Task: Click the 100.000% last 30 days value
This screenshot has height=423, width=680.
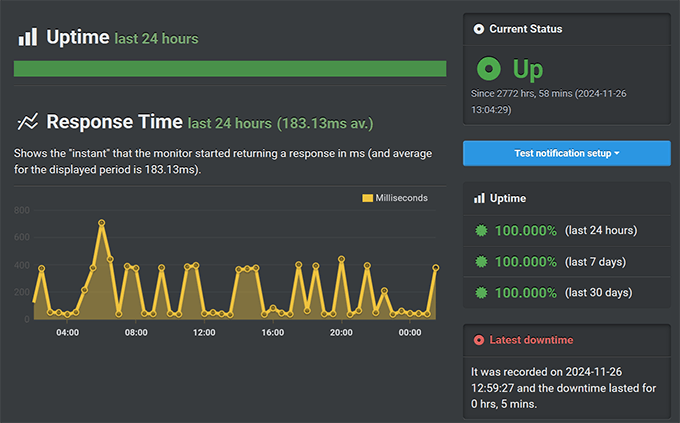Action: click(526, 293)
